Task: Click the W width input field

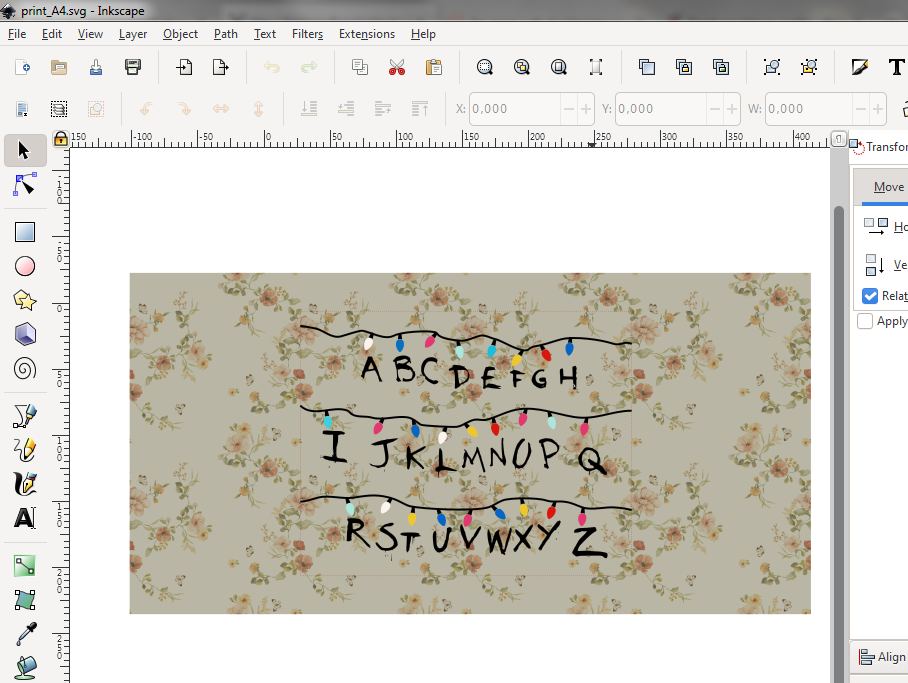Action: click(808, 109)
